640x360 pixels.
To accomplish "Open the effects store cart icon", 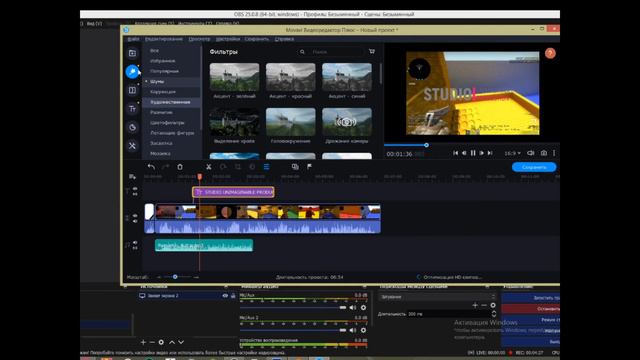I will (x=372, y=51).
